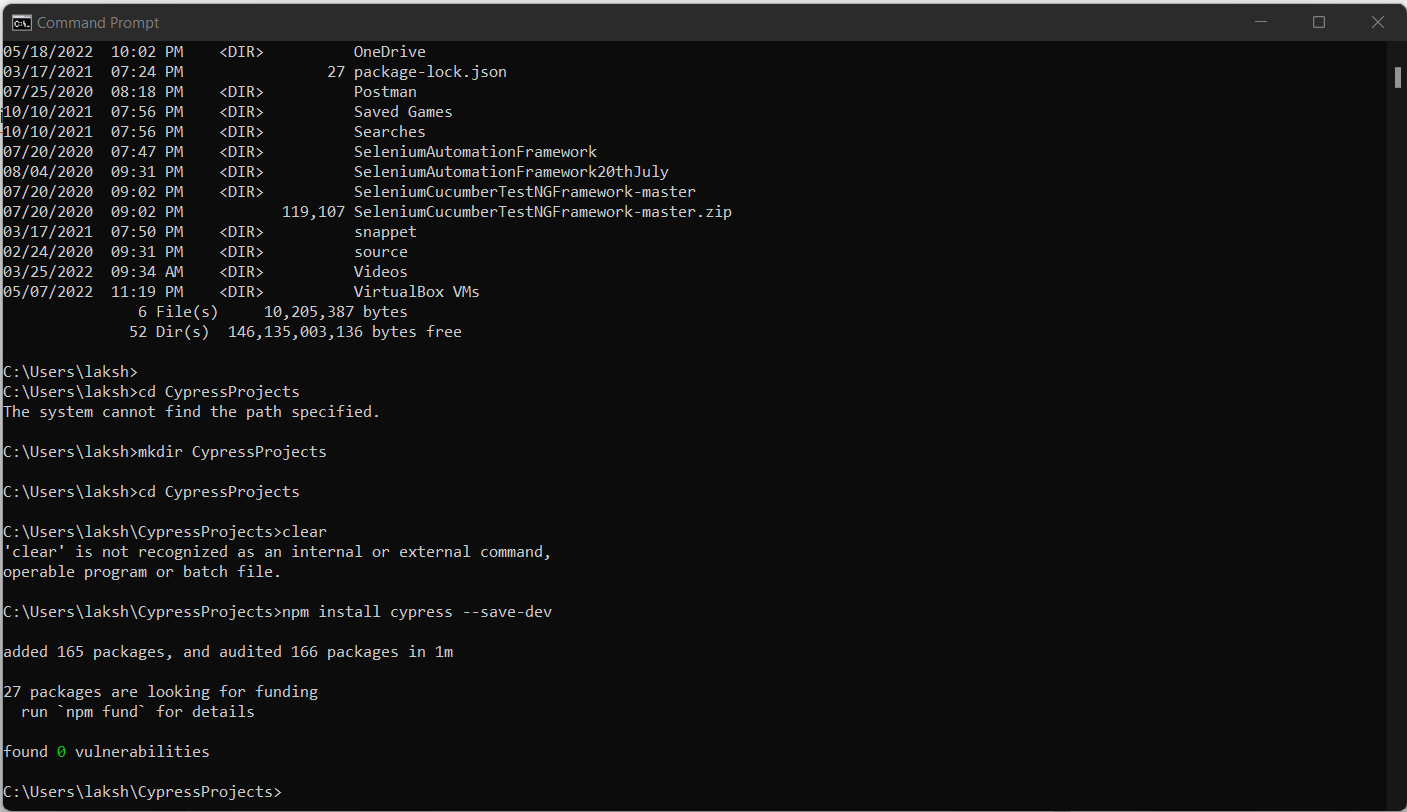Click the Searches directory entry
The width and height of the screenshot is (1407, 812).
pos(390,132)
